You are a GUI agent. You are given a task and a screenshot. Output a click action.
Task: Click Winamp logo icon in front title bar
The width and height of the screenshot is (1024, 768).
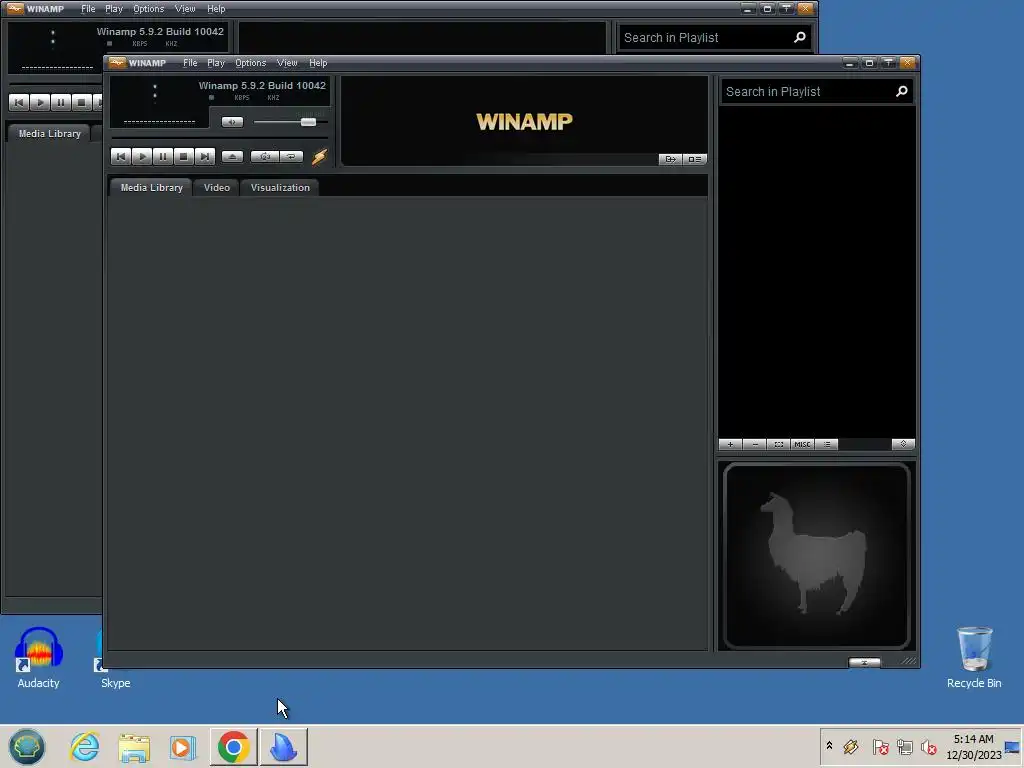tap(117, 63)
